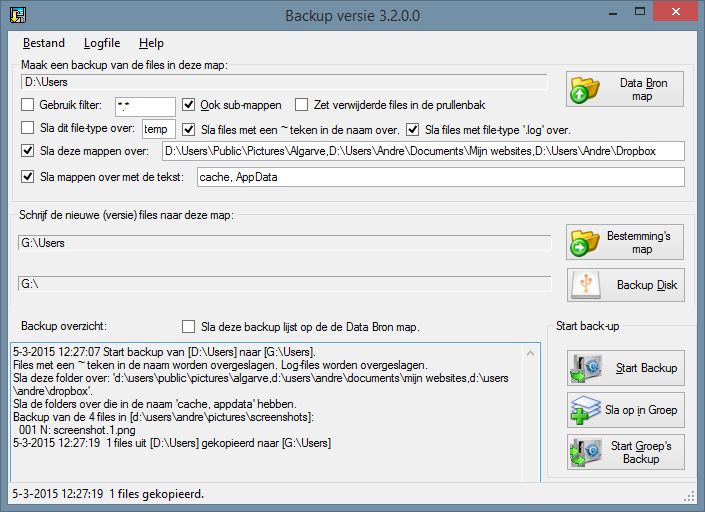Toggle Zet verwijderde files in de prullenbak
705x512 pixels.
click(301, 105)
